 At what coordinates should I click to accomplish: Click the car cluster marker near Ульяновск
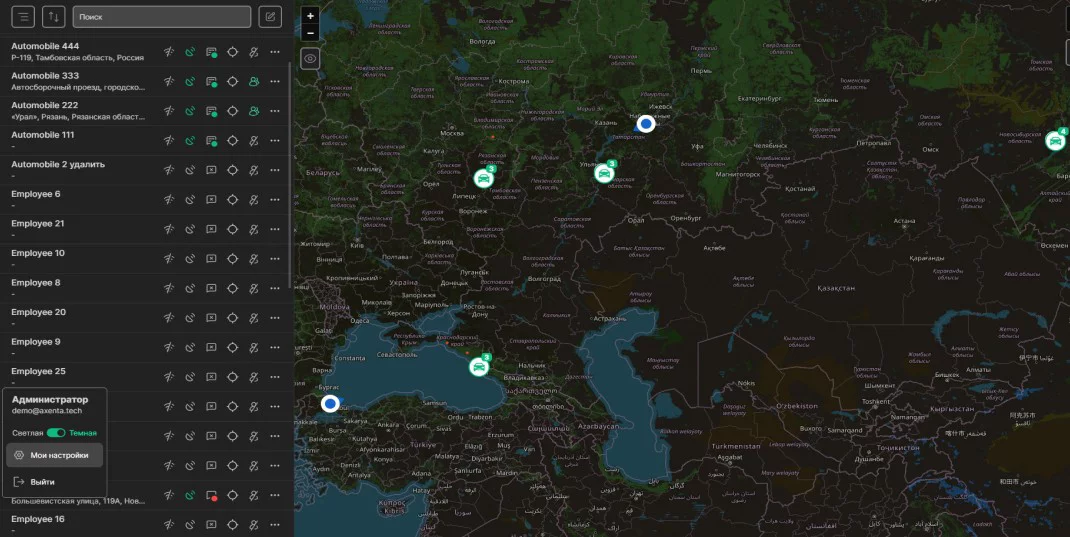click(605, 173)
